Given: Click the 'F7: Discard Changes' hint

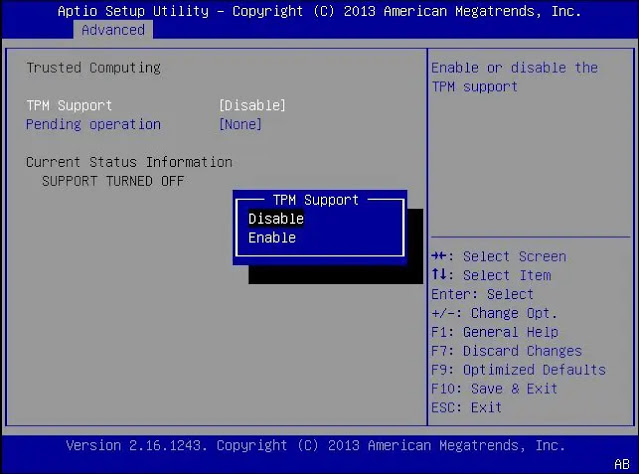Looking at the screenshot, I should click(x=506, y=351).
